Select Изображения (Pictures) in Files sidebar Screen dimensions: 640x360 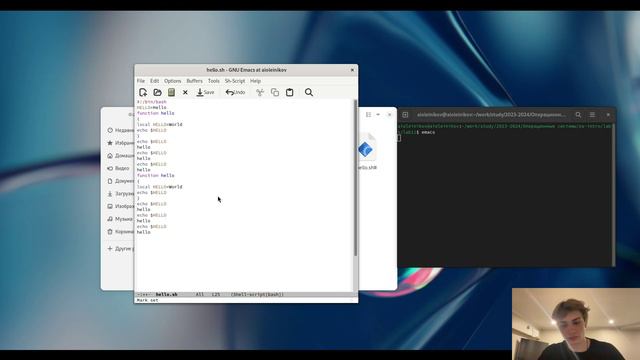click(121, 206)
